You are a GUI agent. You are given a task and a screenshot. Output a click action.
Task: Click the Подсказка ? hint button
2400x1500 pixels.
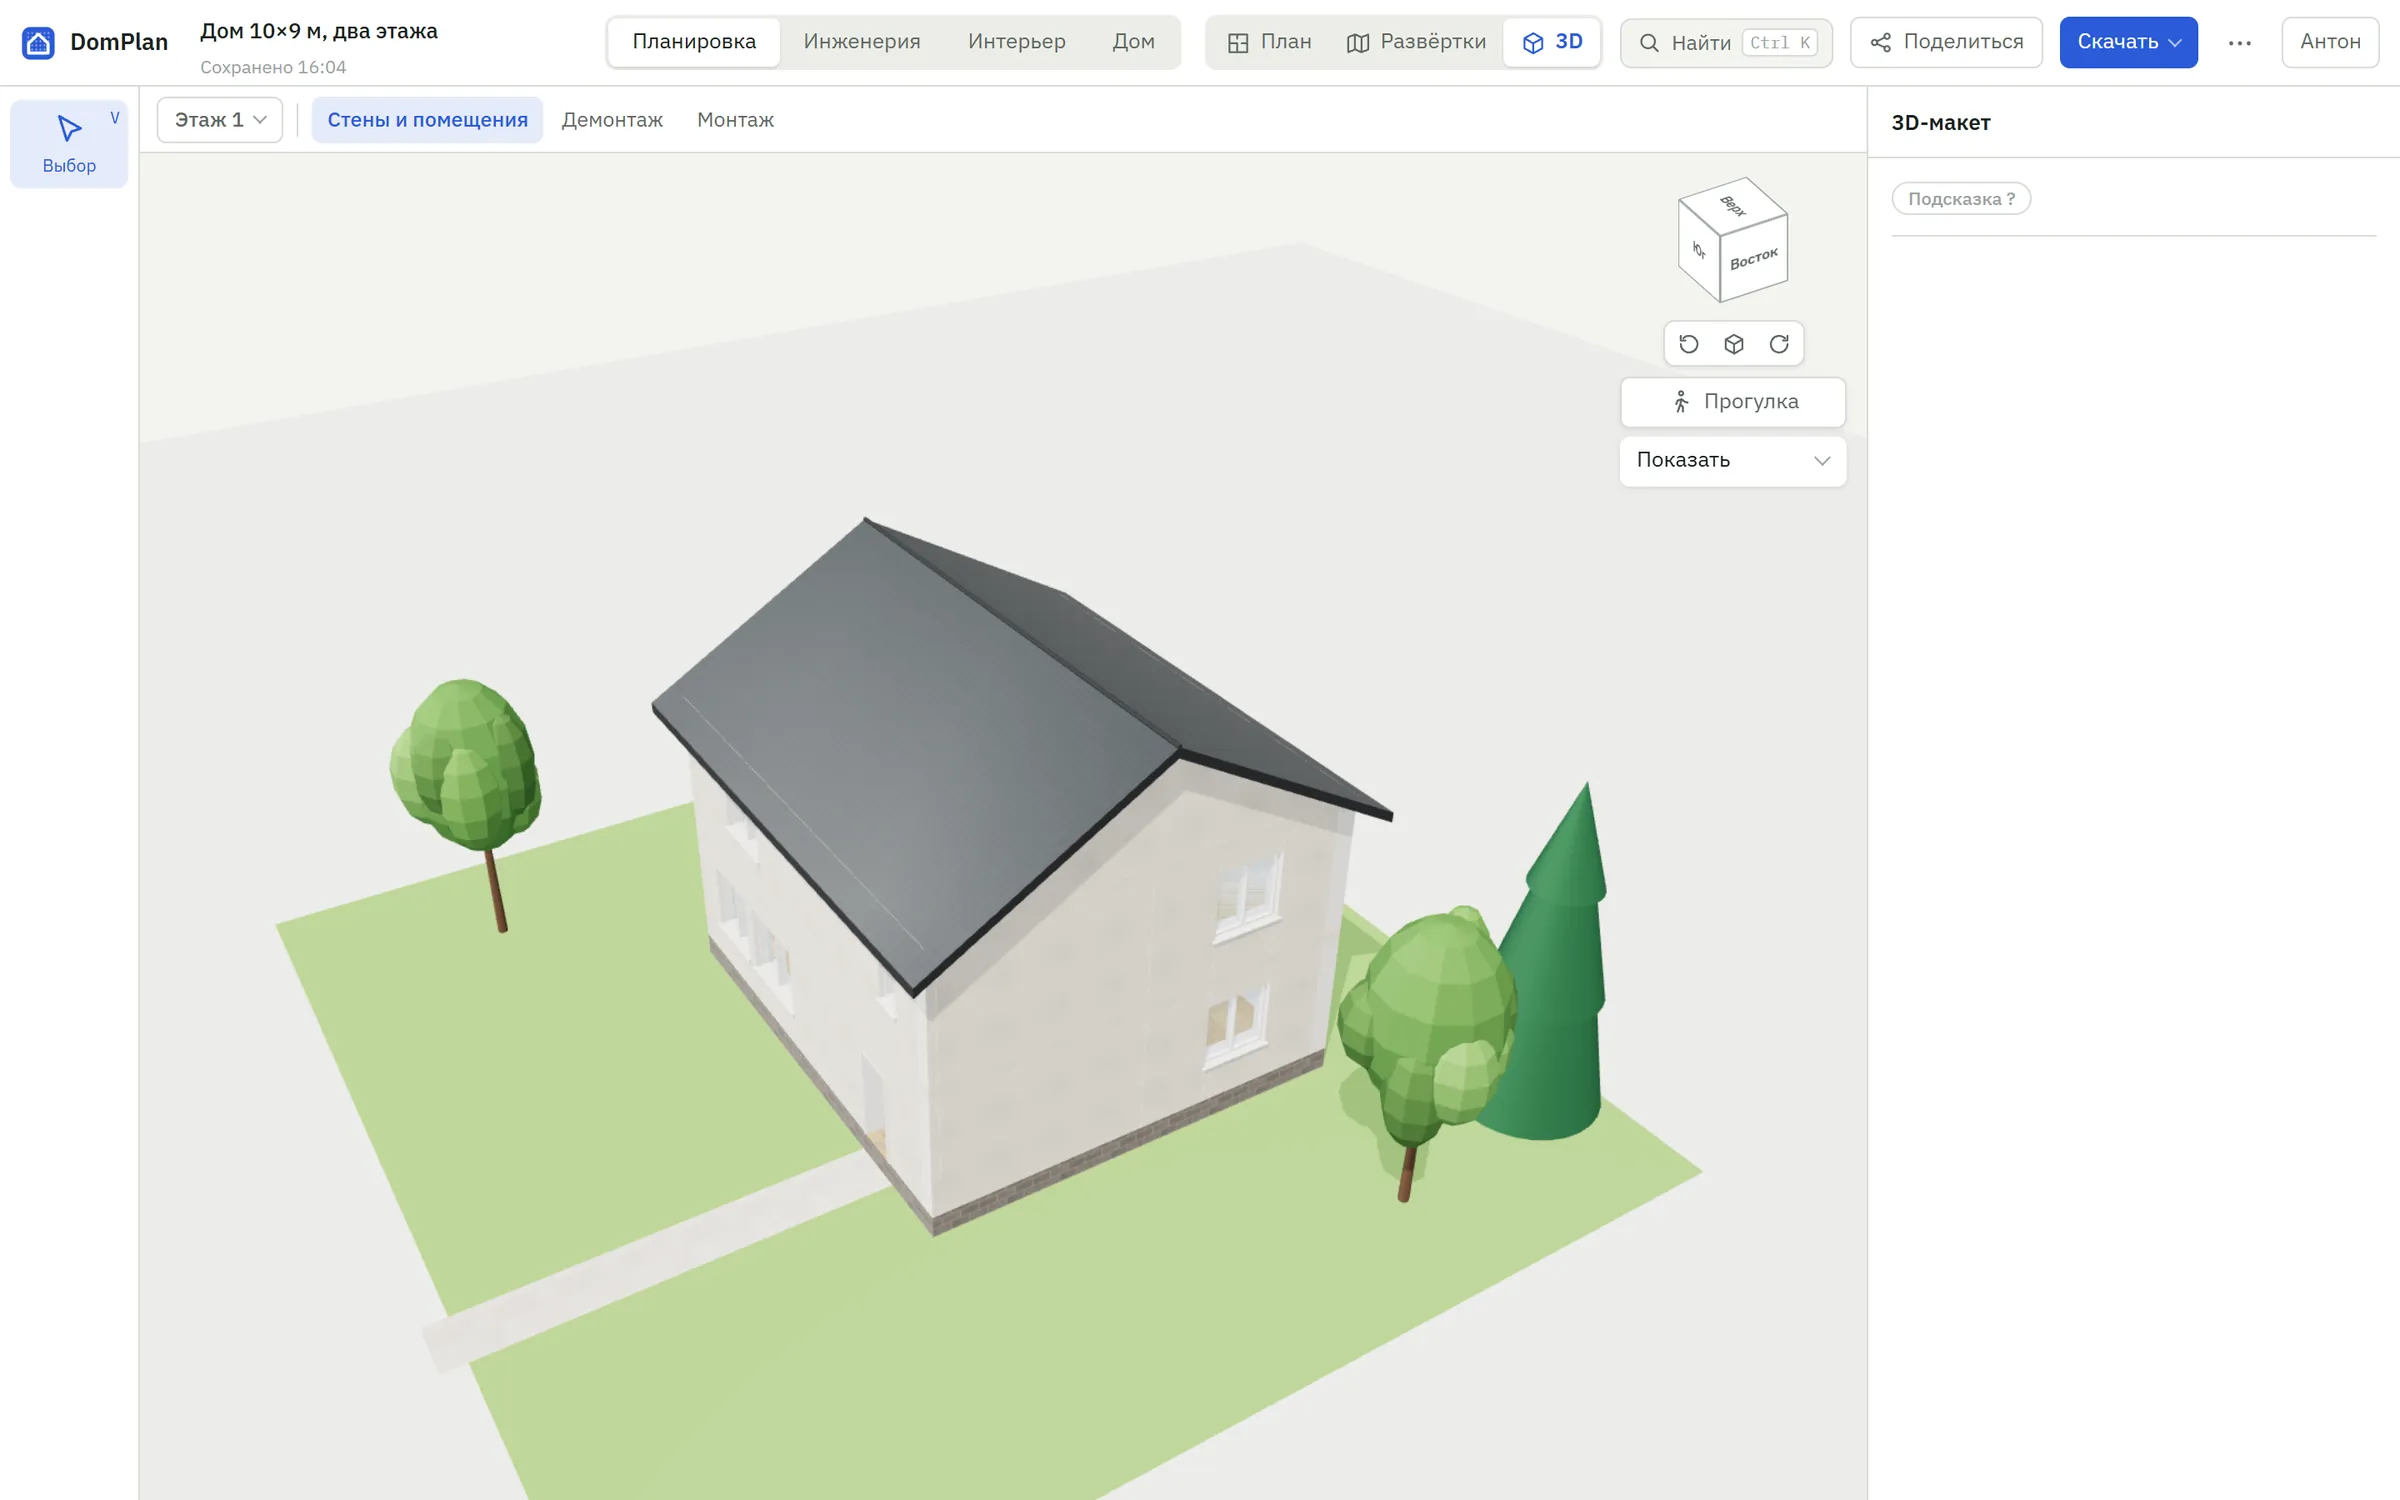tap(1961, 199)
